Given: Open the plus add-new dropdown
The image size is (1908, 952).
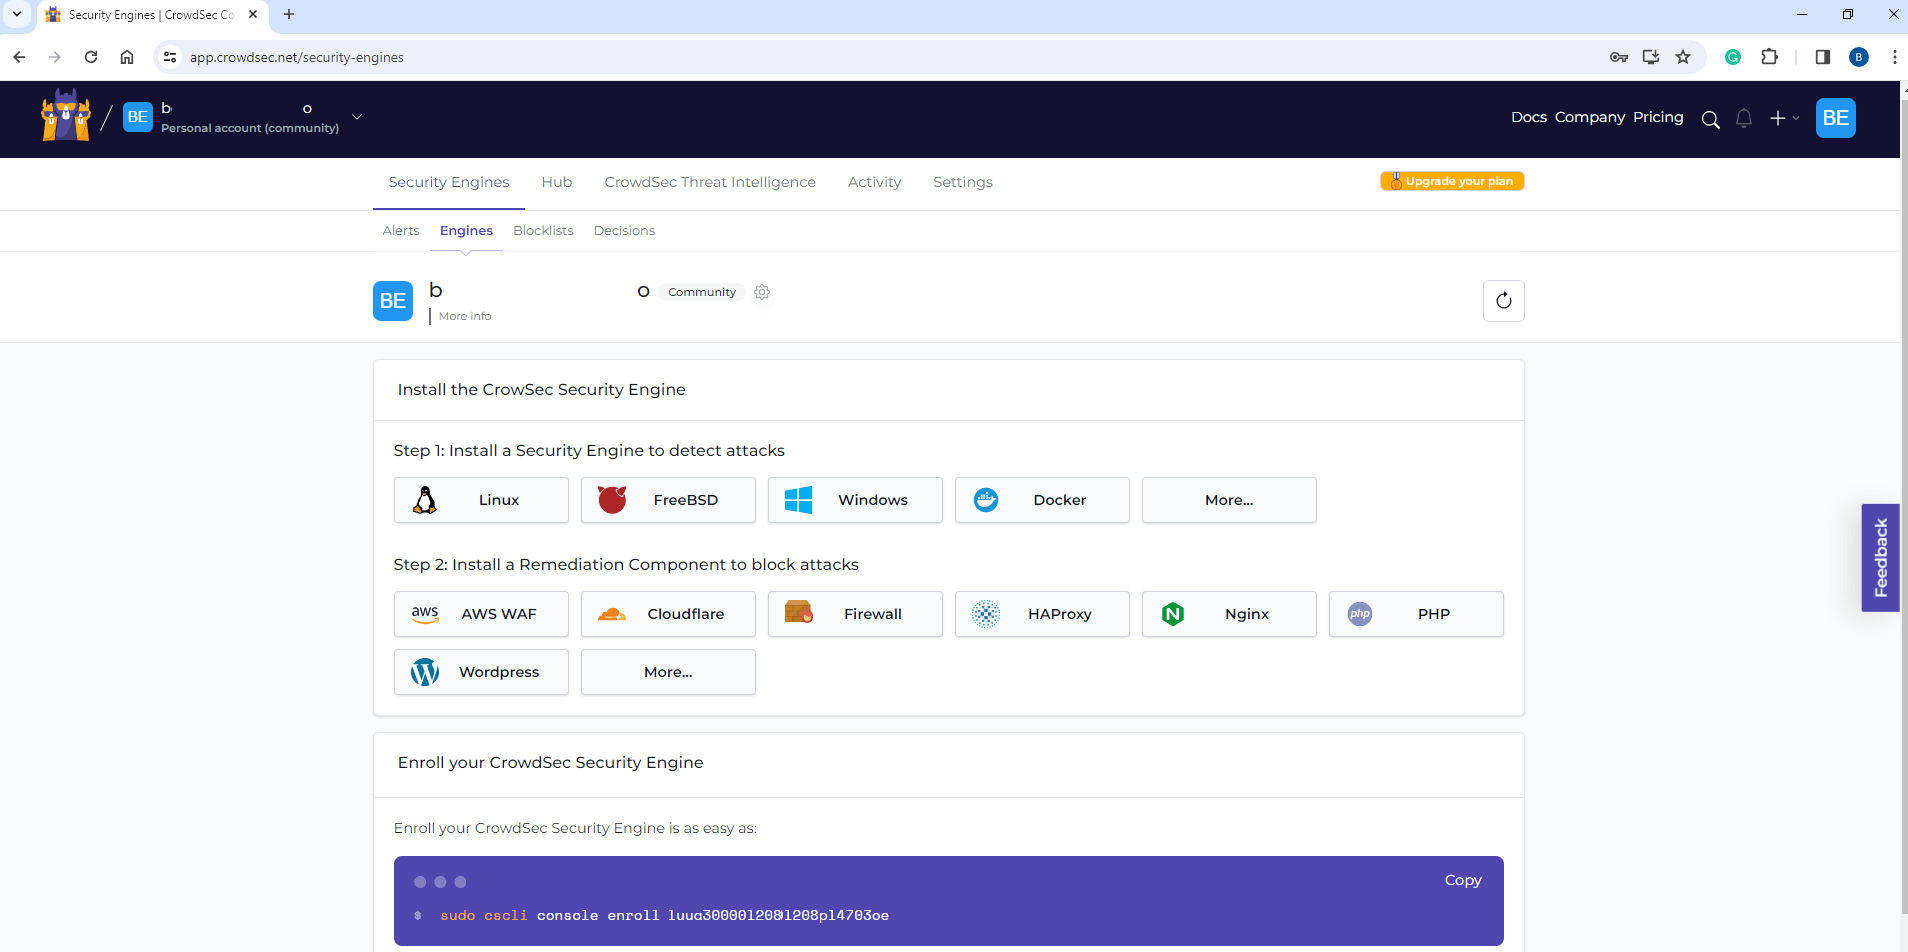Looking at the screenshot, I should tap(1783, 119).
